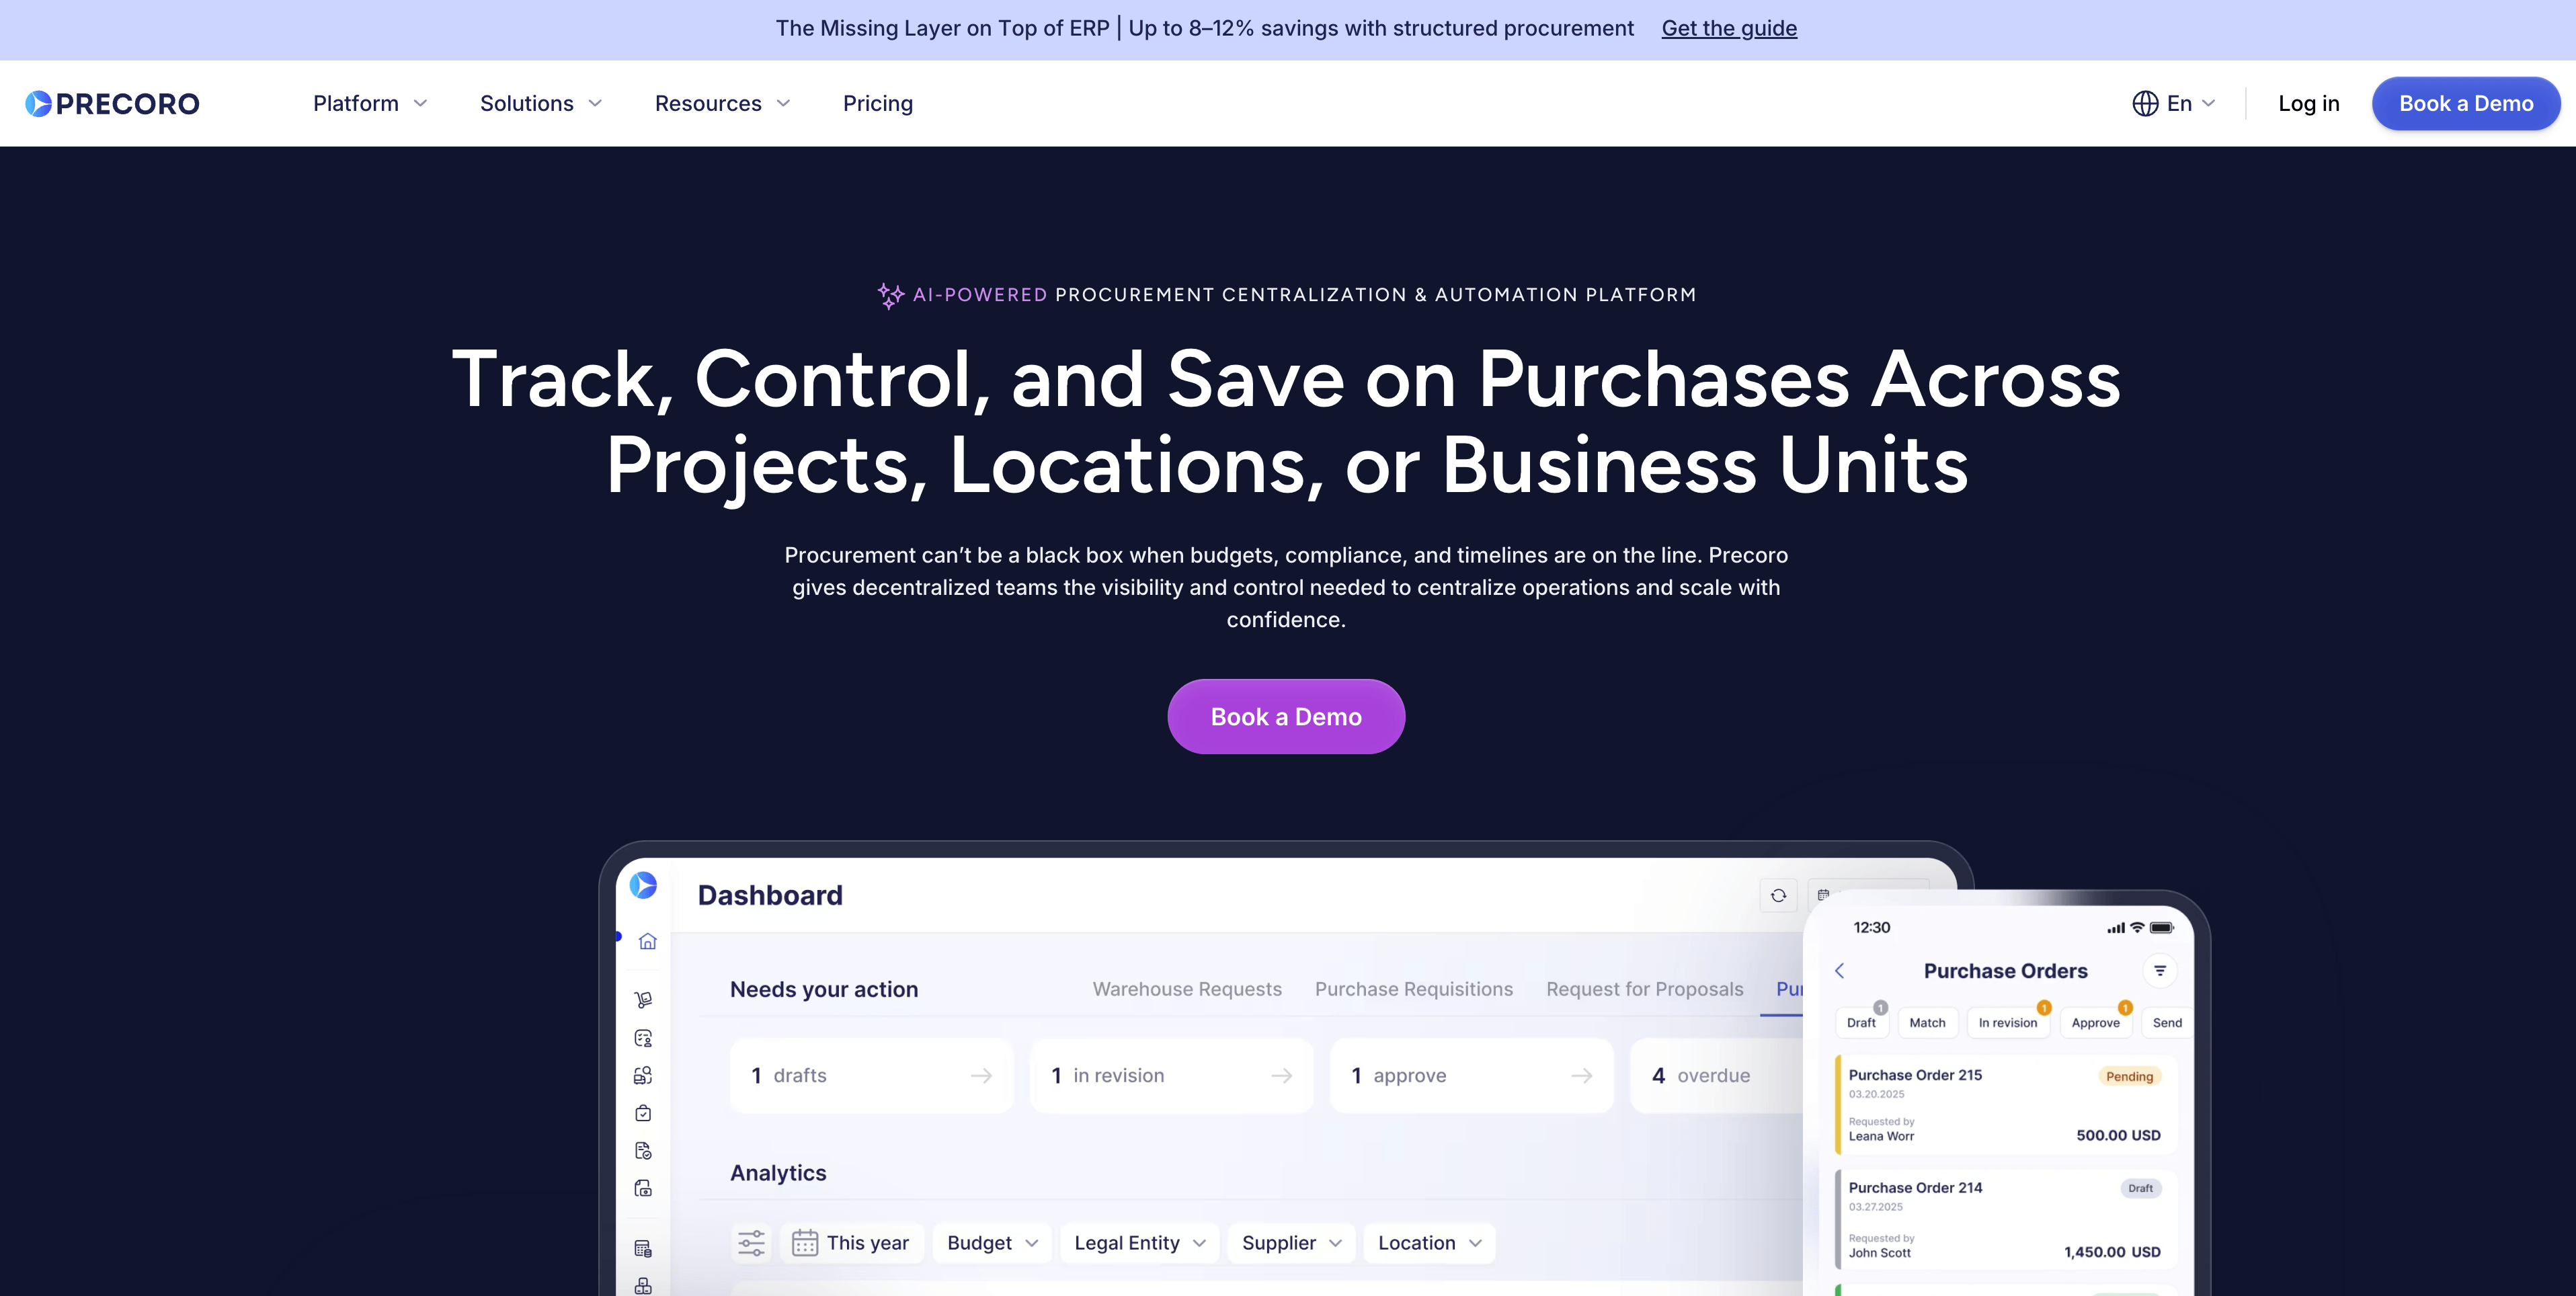Open the Get the guide link

[x=1728, y=28]
